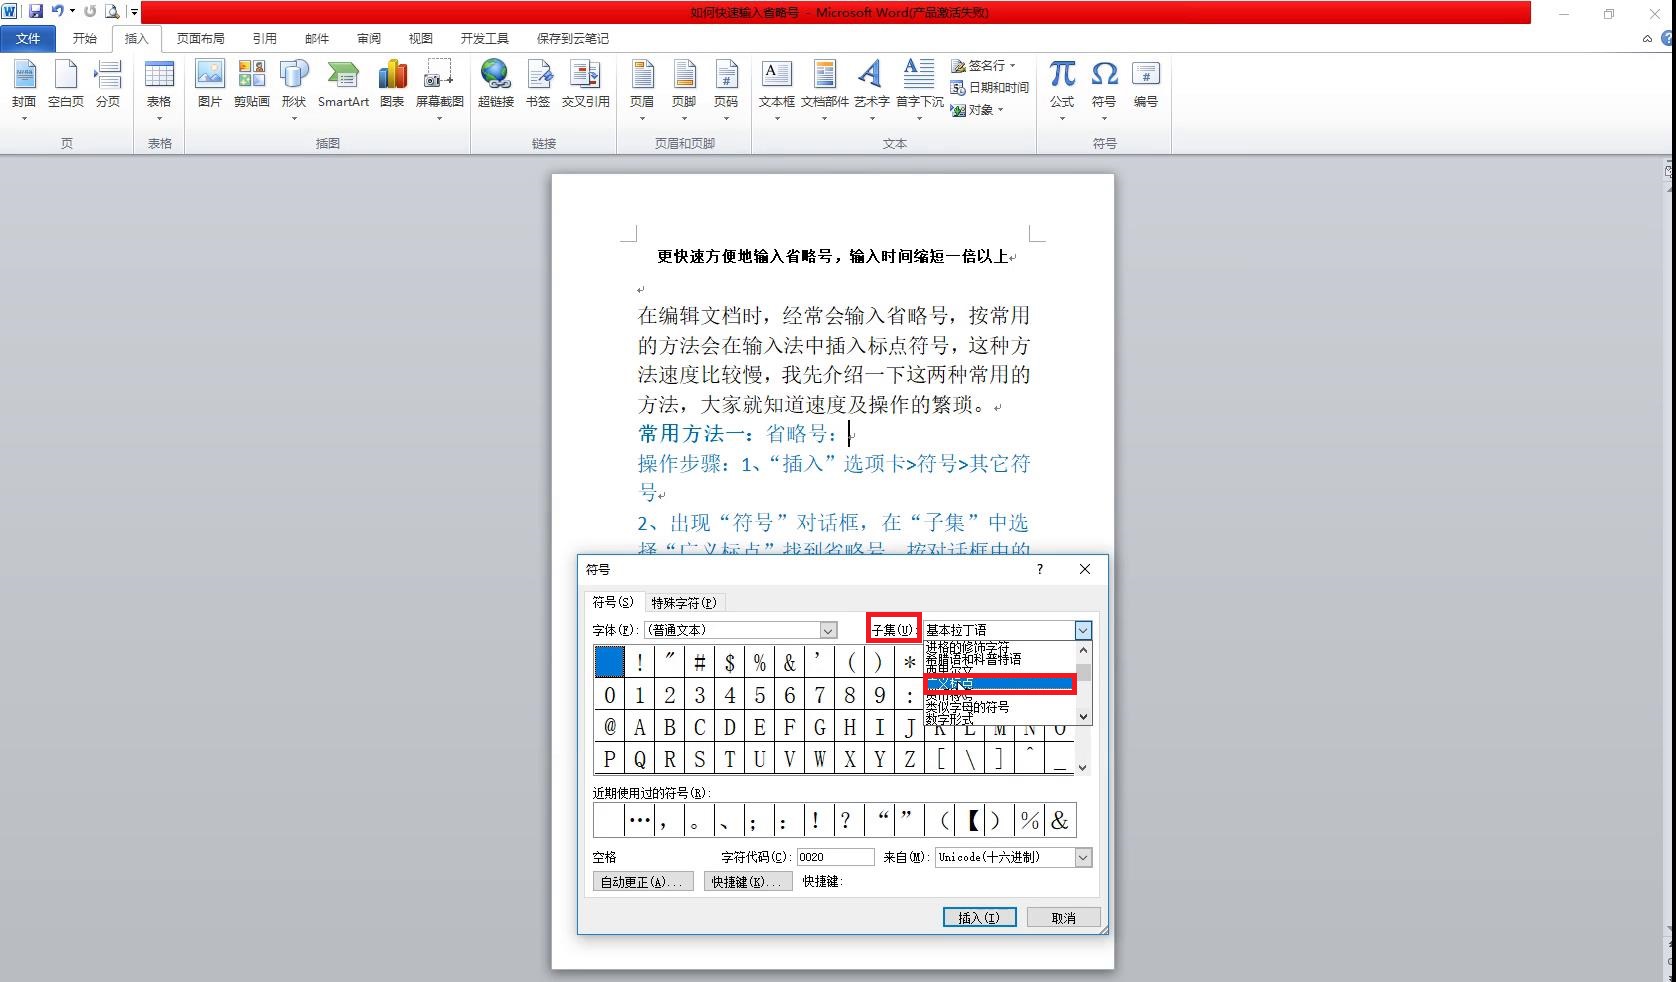Open Print Preview from quick access toolbar
This screenshot has height=982, width=1676.
tap(112, 11)
